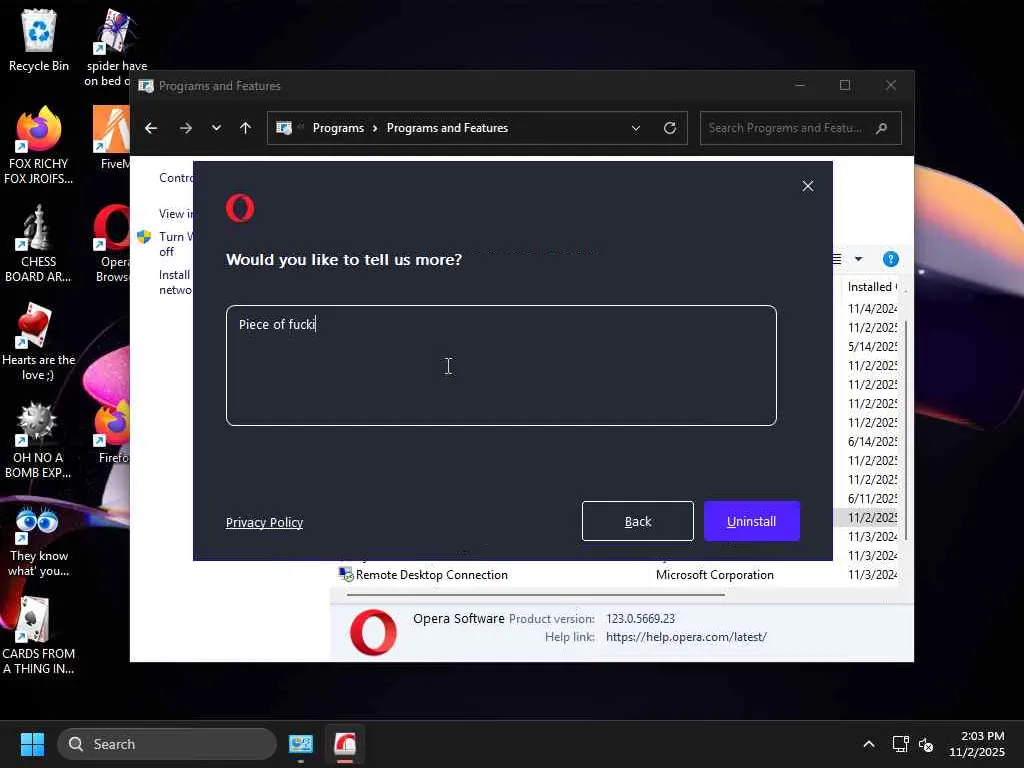
Task: Open the They know what you shortcut
Action: [39, 541]
